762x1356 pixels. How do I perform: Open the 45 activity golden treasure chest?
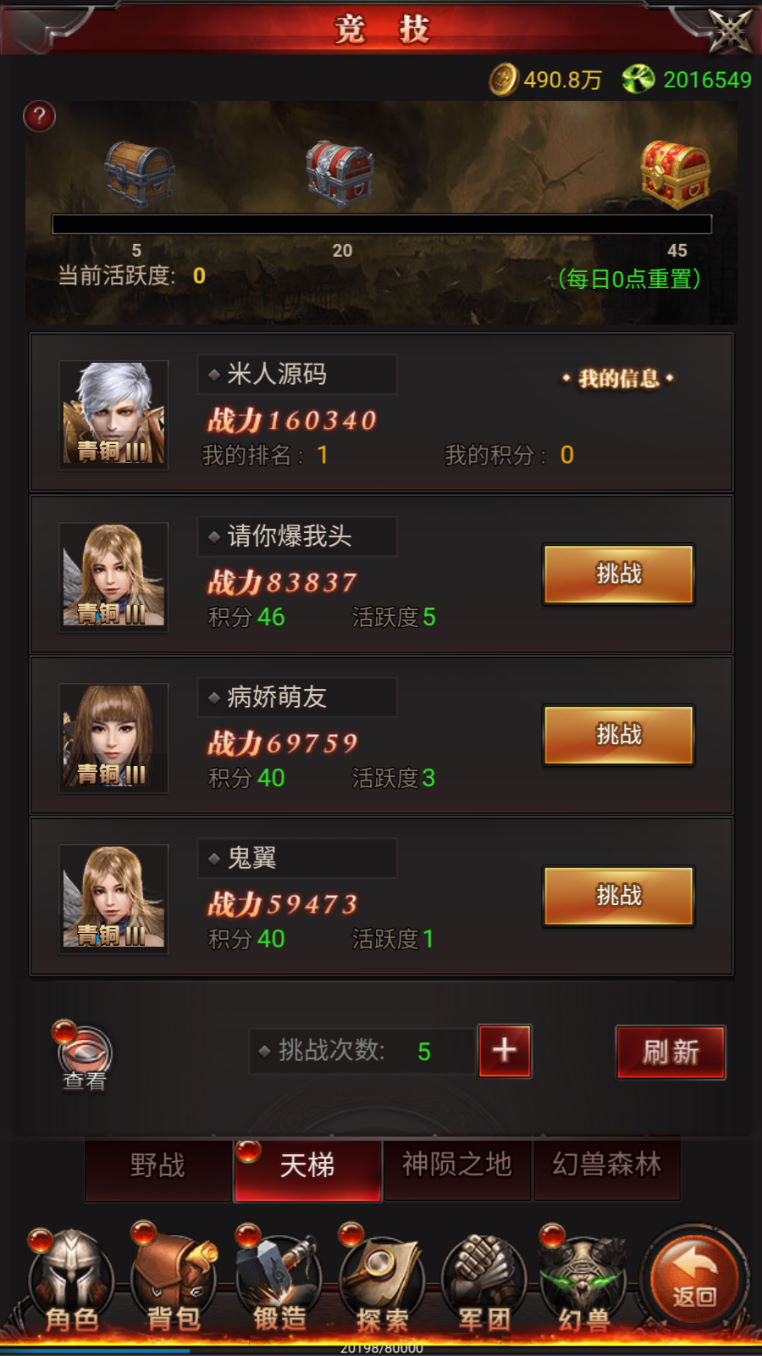[675, 174]
